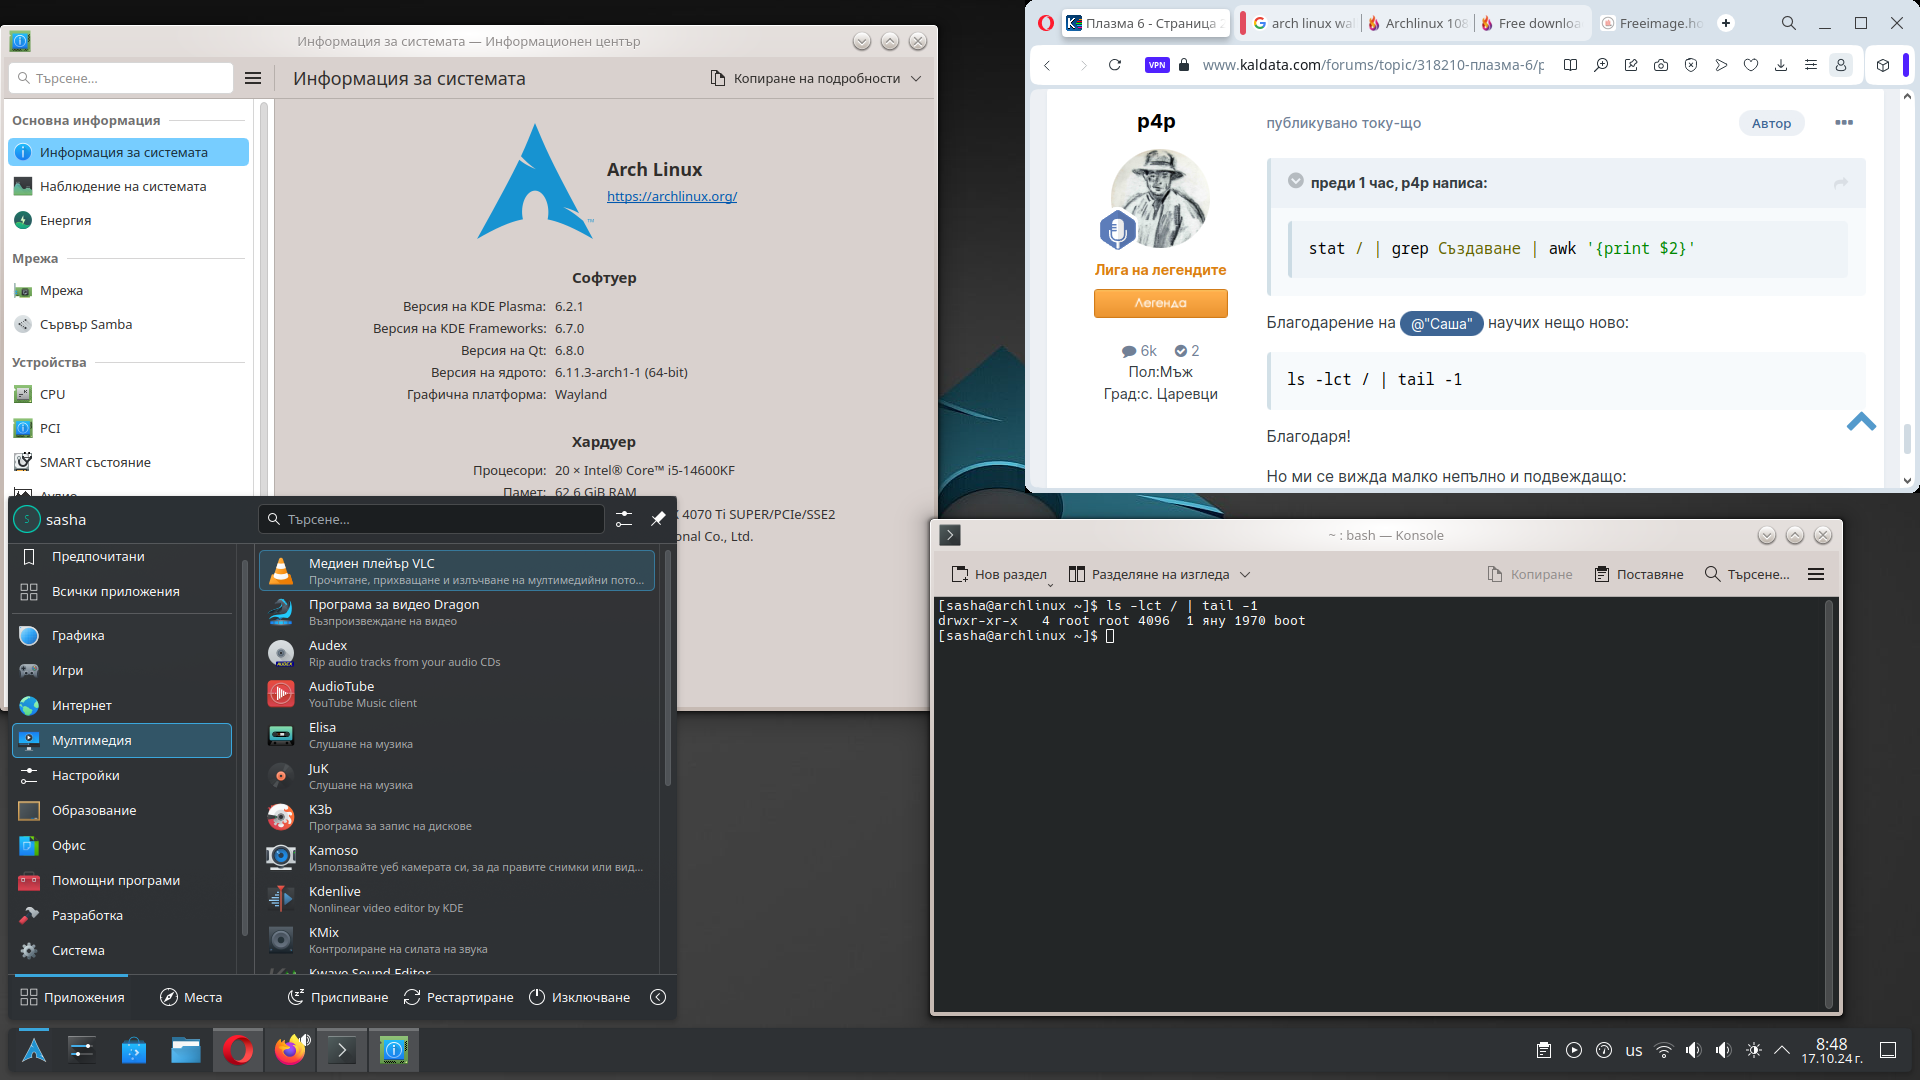The width and height of the screenshot is (1920, 1080).
Task: Open launcher configuration sliders icon
Action: point(624,519)
